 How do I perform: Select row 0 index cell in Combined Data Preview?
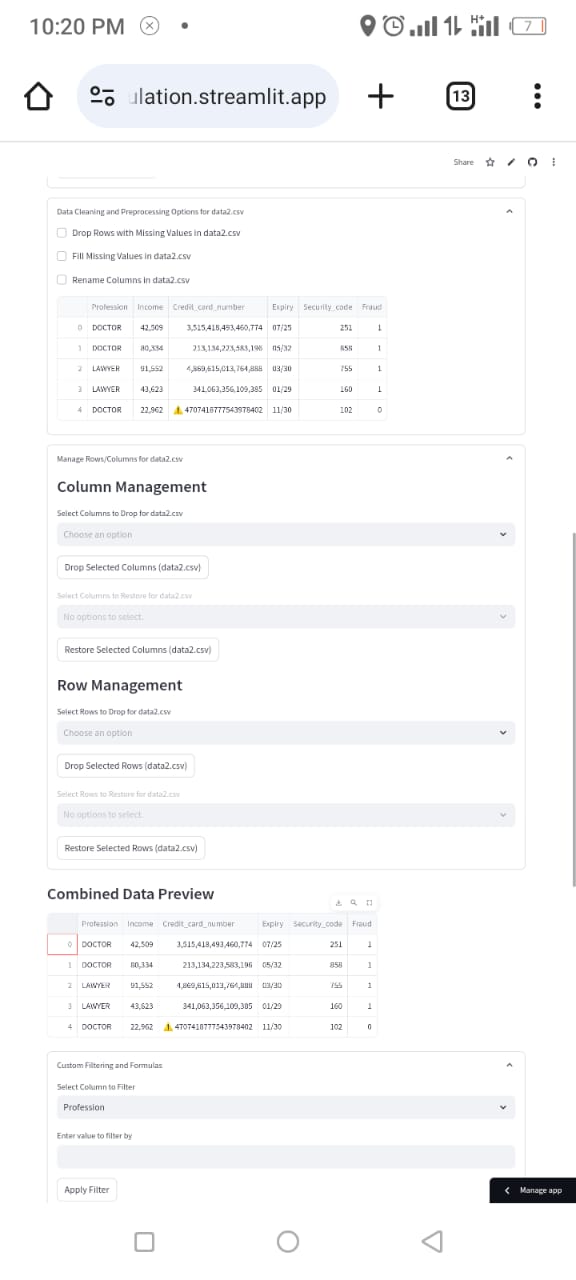pyautogui.click(x=62, y=944)
